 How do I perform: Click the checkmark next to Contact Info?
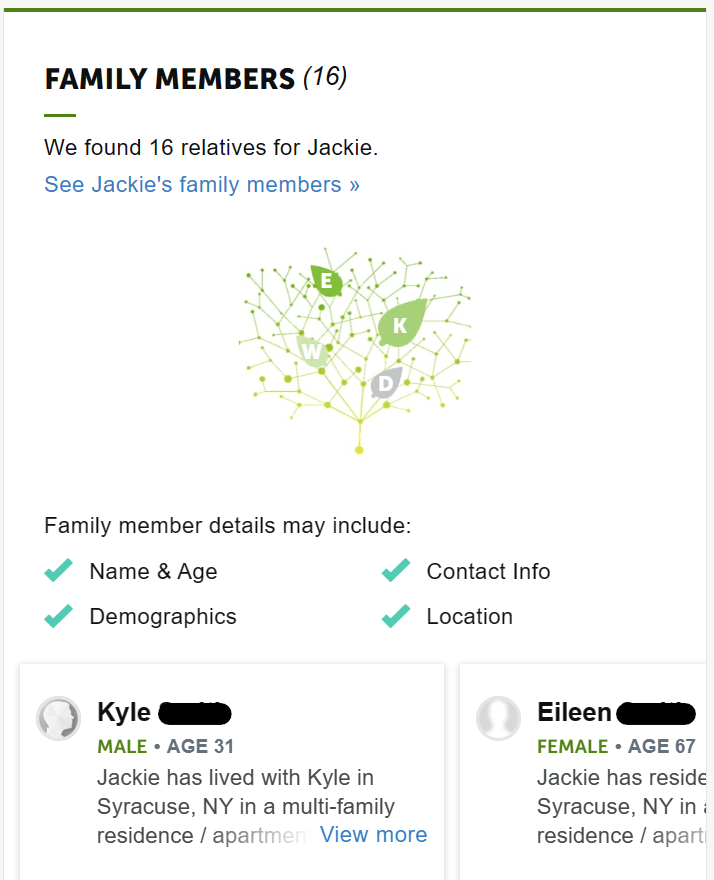(395, 571)
